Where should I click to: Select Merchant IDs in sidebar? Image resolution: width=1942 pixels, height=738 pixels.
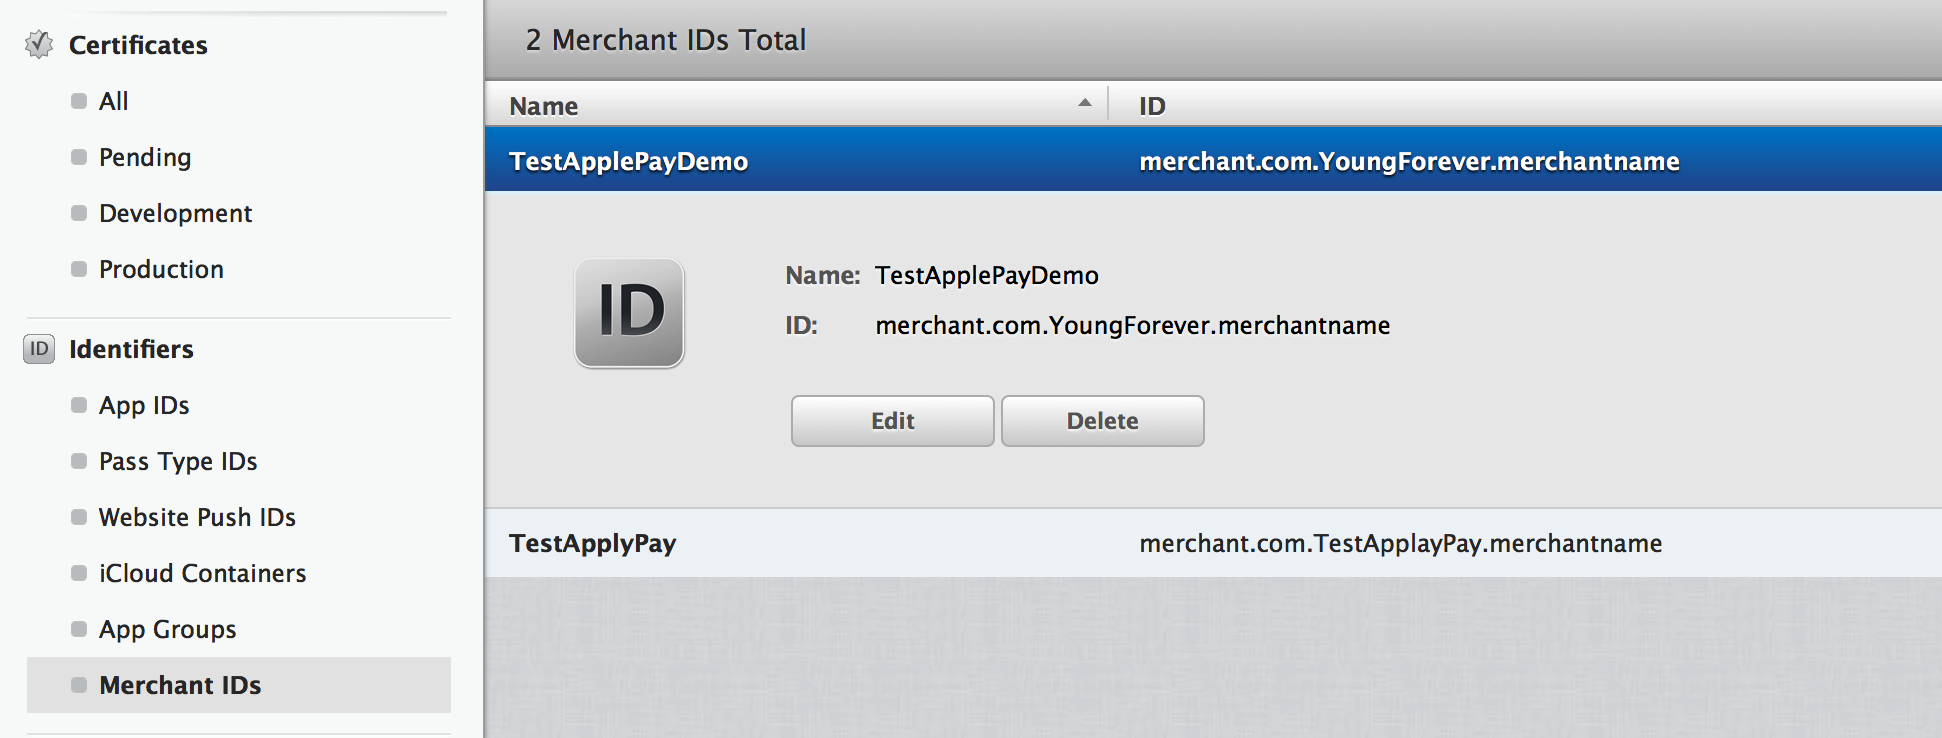tap(239, 685)
